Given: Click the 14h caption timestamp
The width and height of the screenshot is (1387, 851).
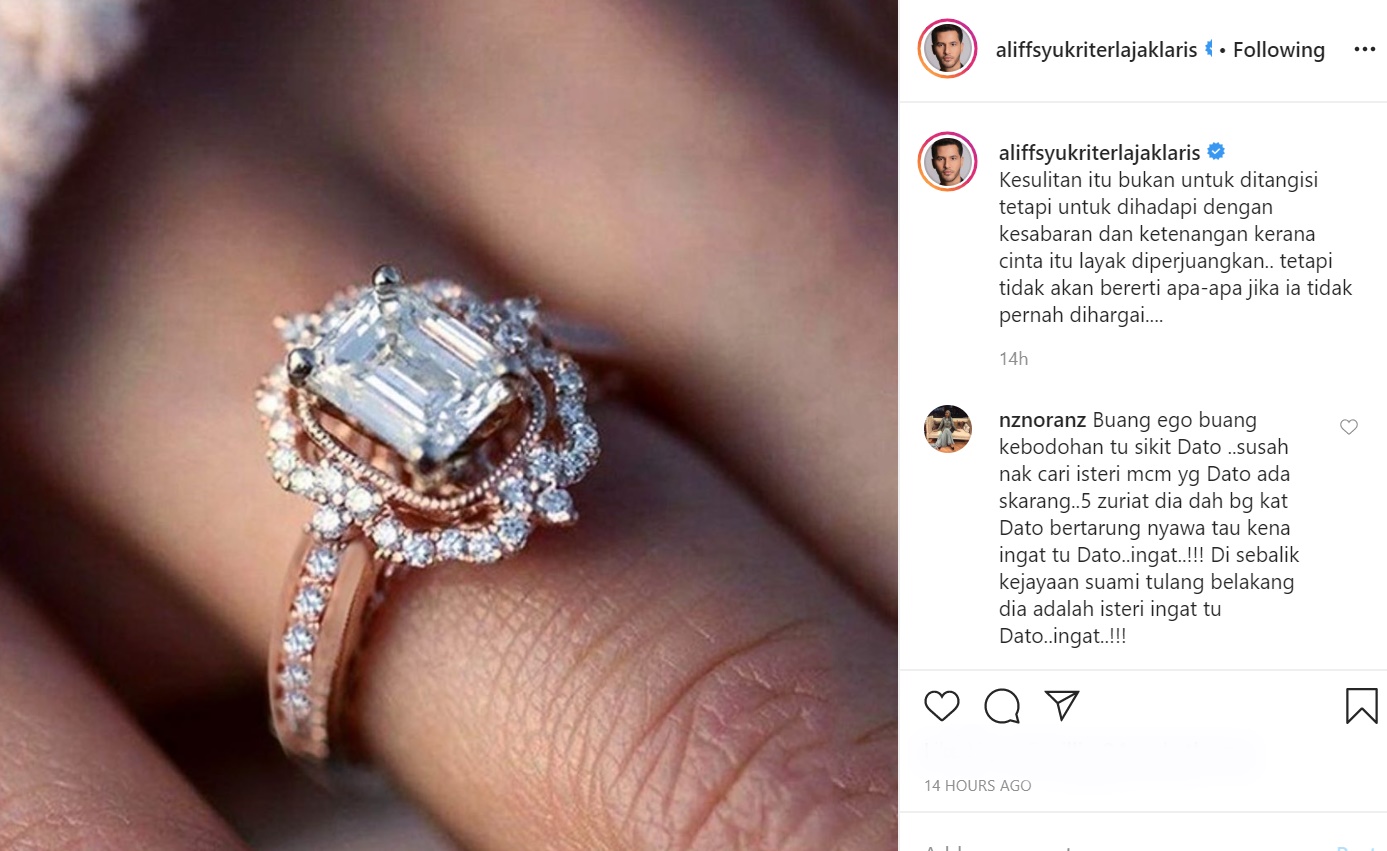Looking at the screenshot, I should [x=1013, y=359].
